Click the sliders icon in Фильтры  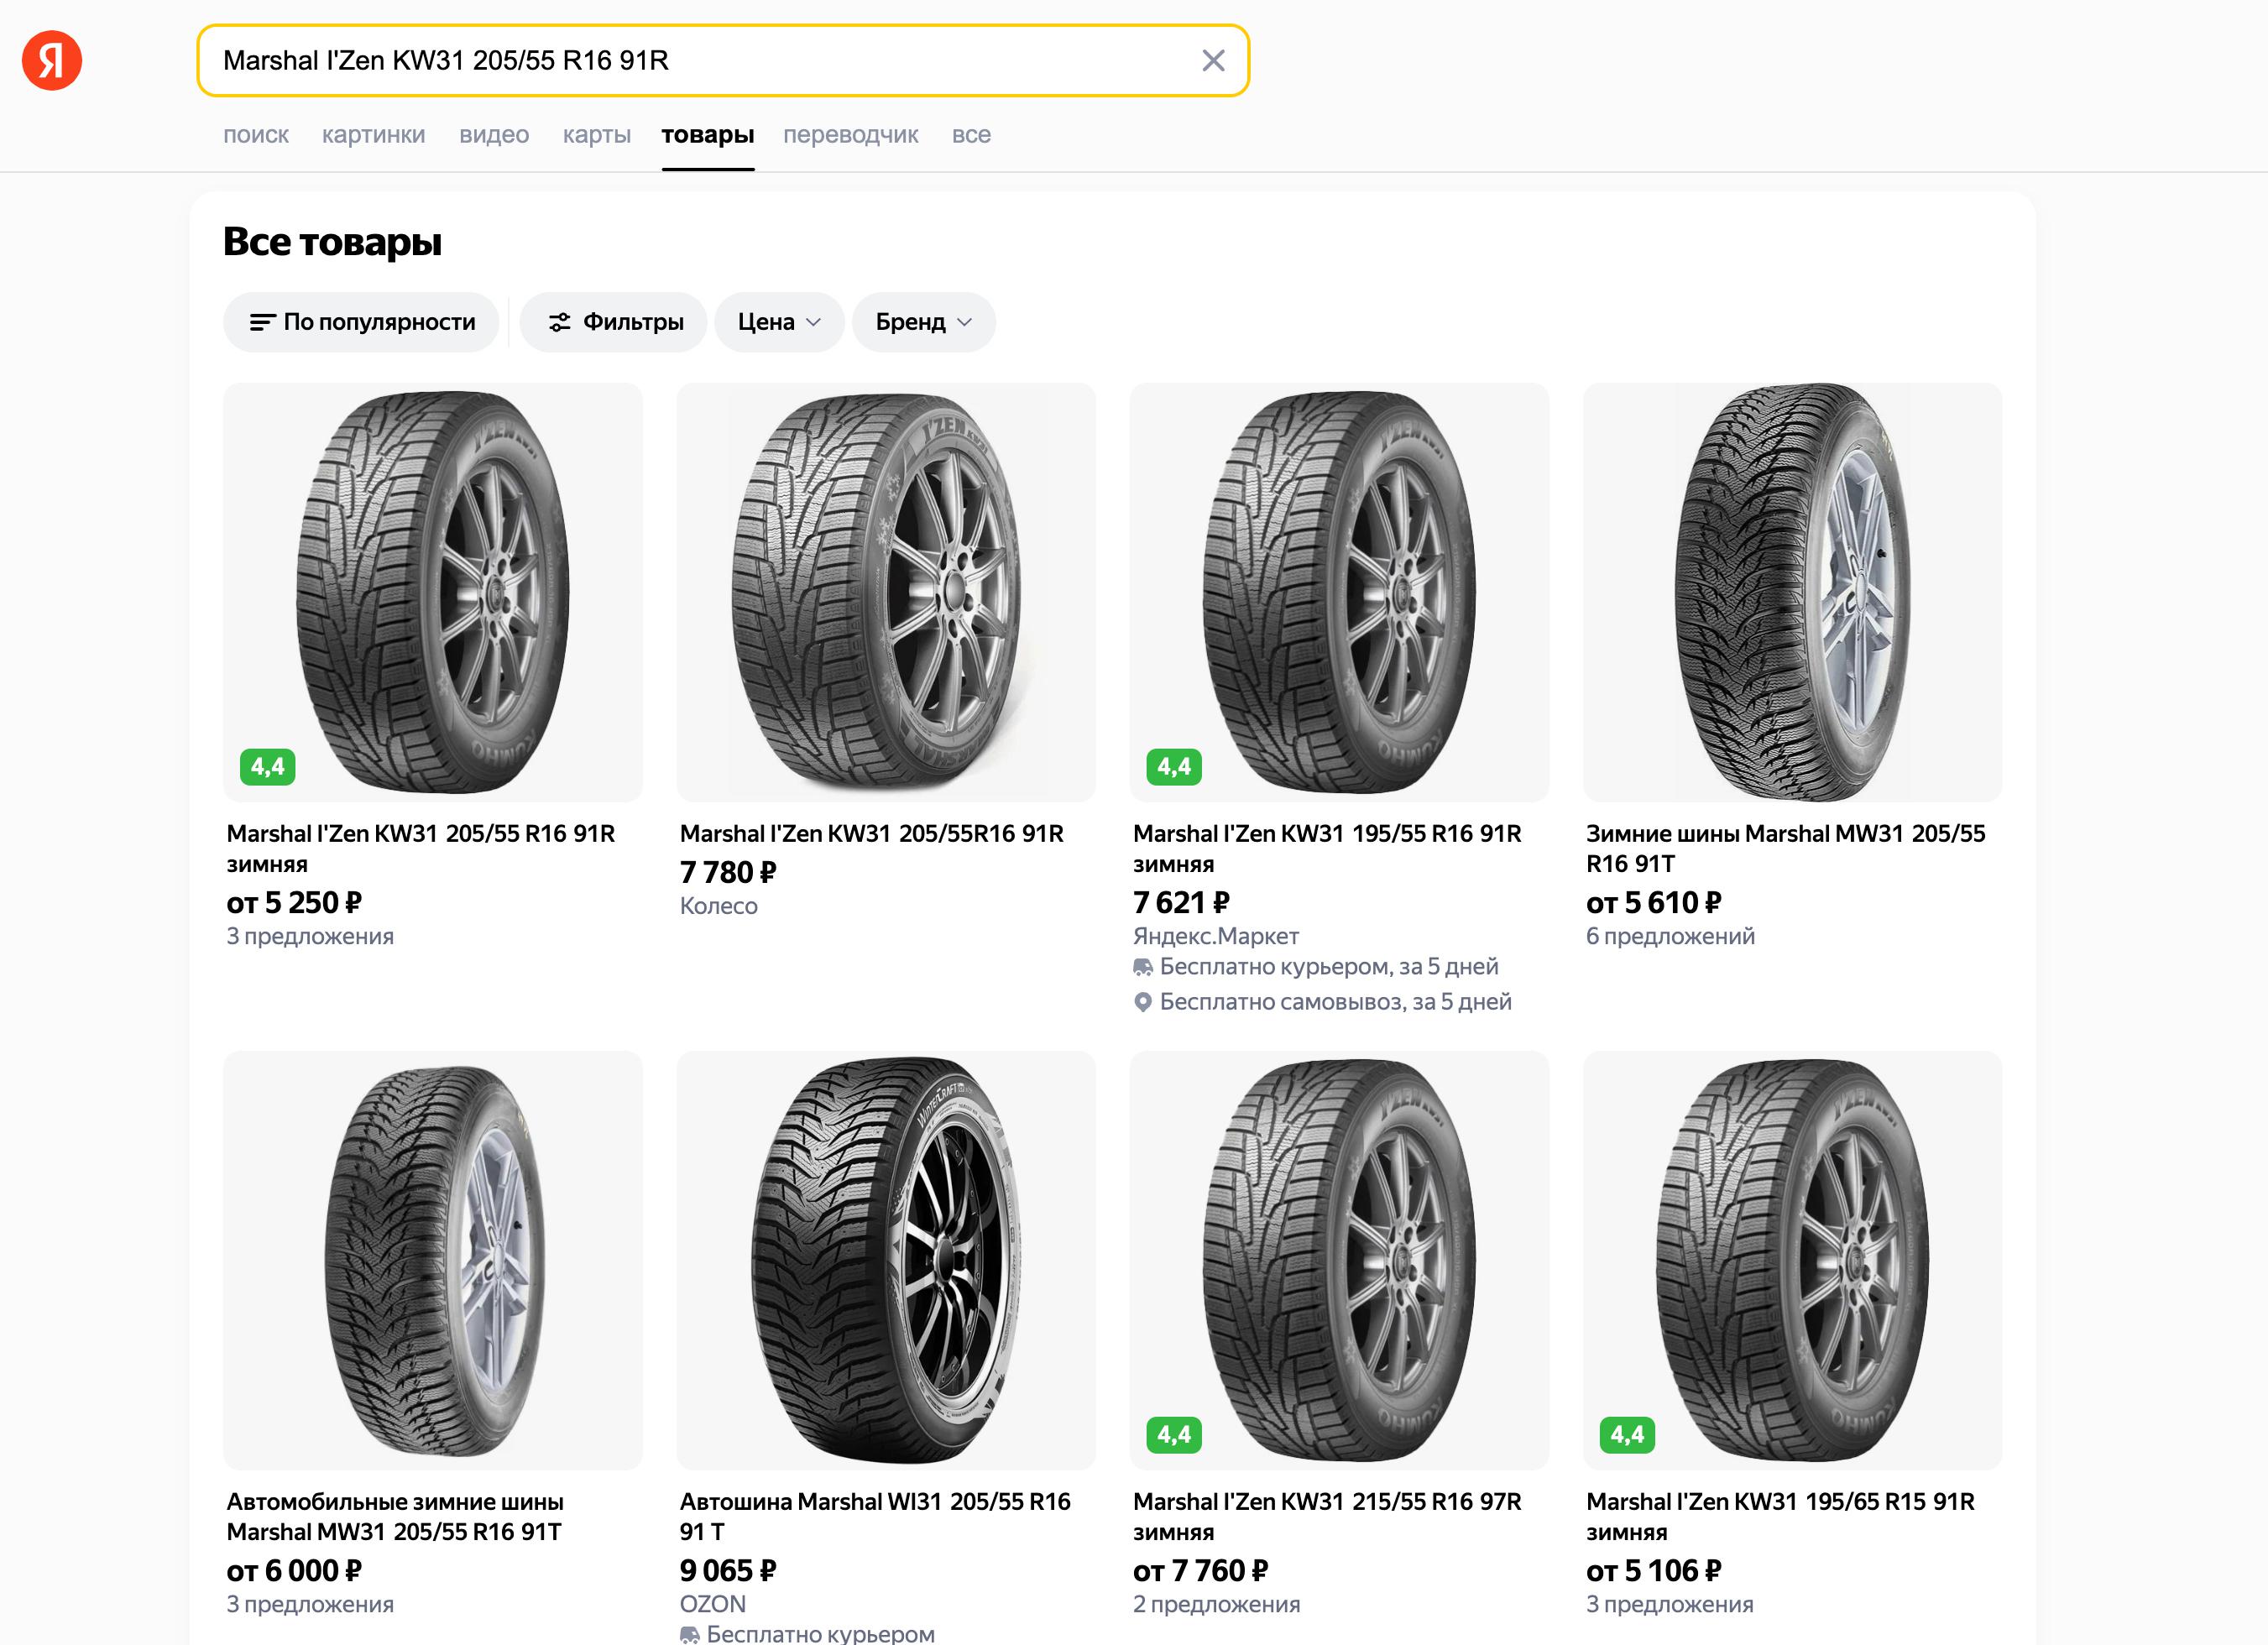[x=560, y=322]
